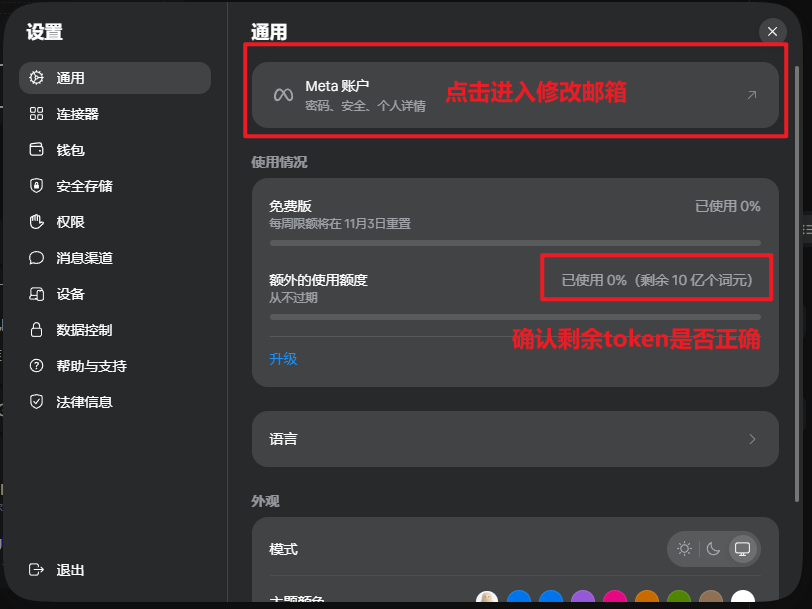The image size is (812, 609).
Task: Click the text 每周限额将在 11月3日重置
Action: point(340,224)
